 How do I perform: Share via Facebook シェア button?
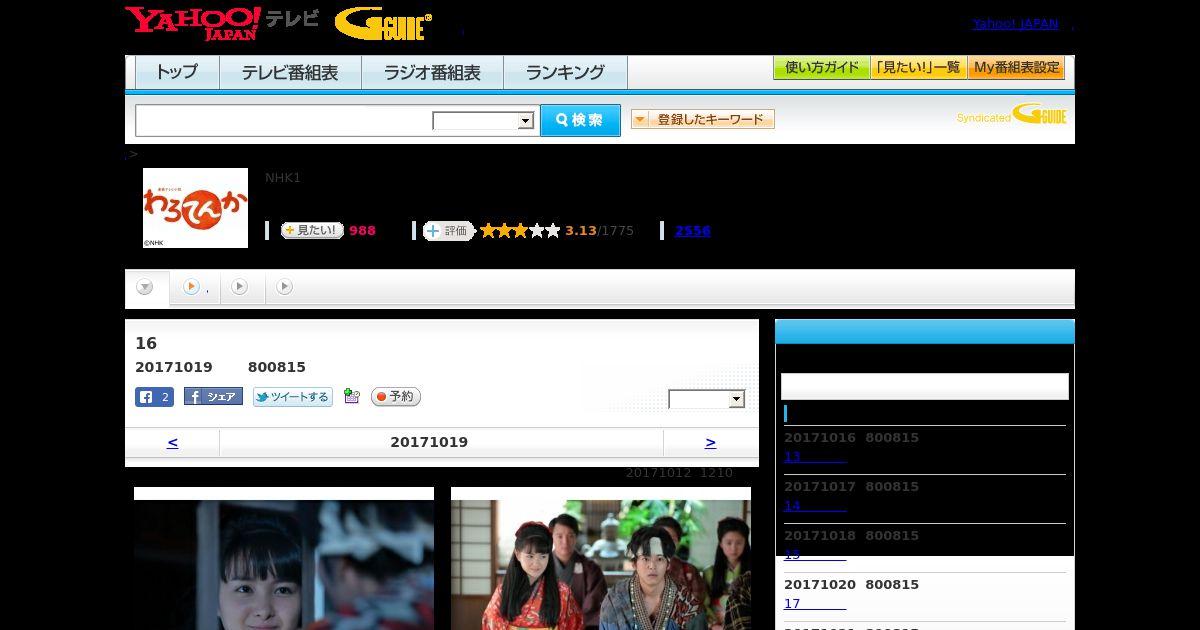(213, 397)
